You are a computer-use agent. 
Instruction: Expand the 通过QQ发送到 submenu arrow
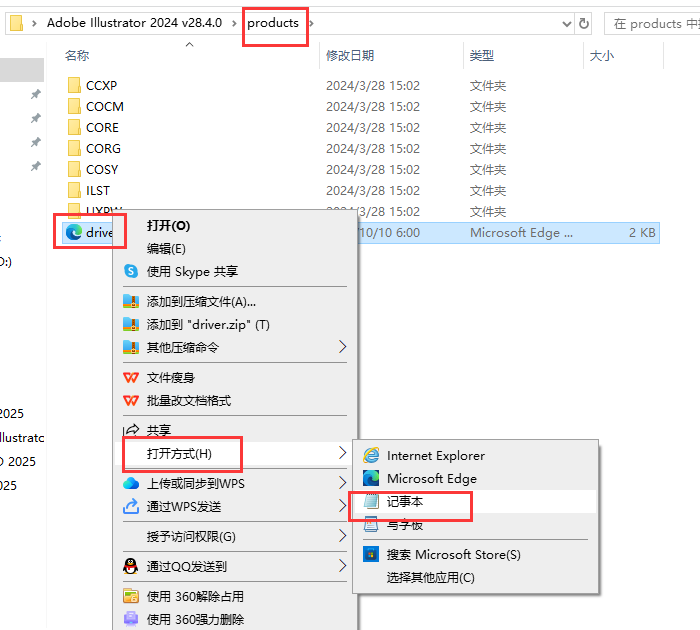coord(342,566)
